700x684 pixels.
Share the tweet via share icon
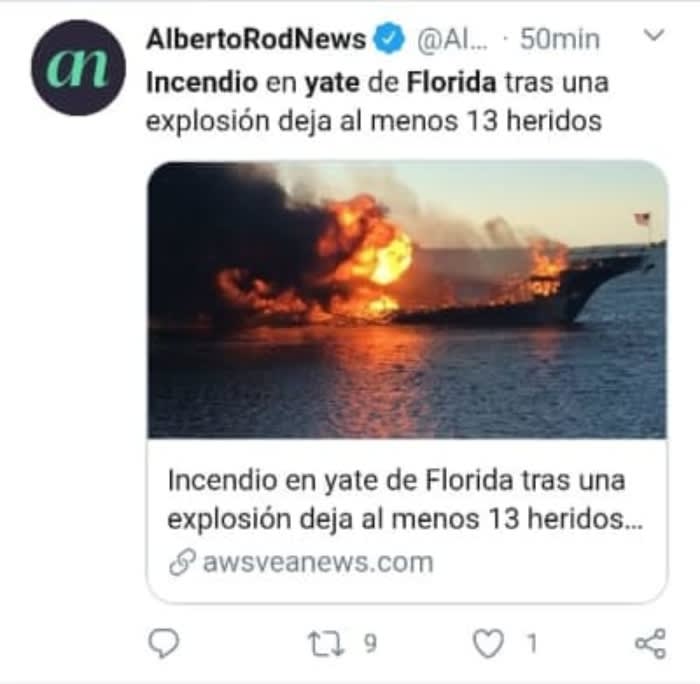click(650, 643)
